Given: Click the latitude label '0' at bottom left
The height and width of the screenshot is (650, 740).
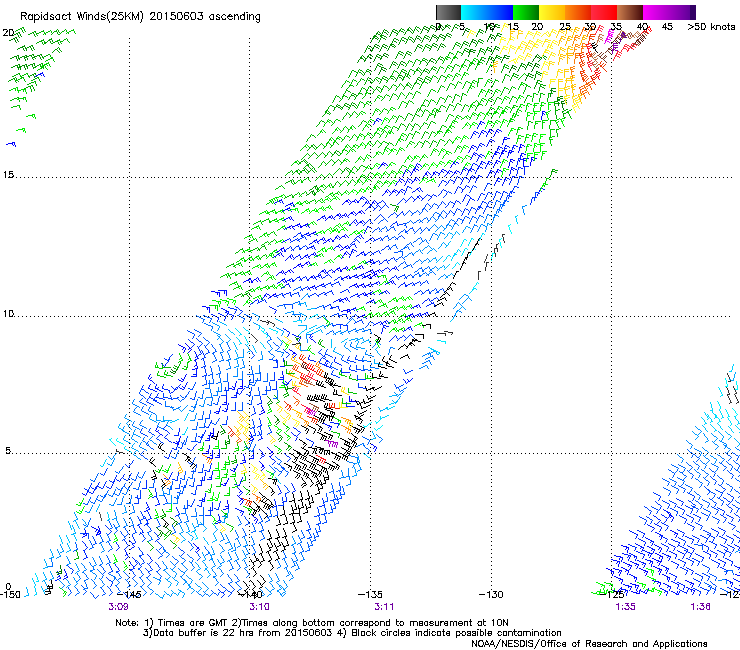Looking at the screenshot, I should pos(8,587).
